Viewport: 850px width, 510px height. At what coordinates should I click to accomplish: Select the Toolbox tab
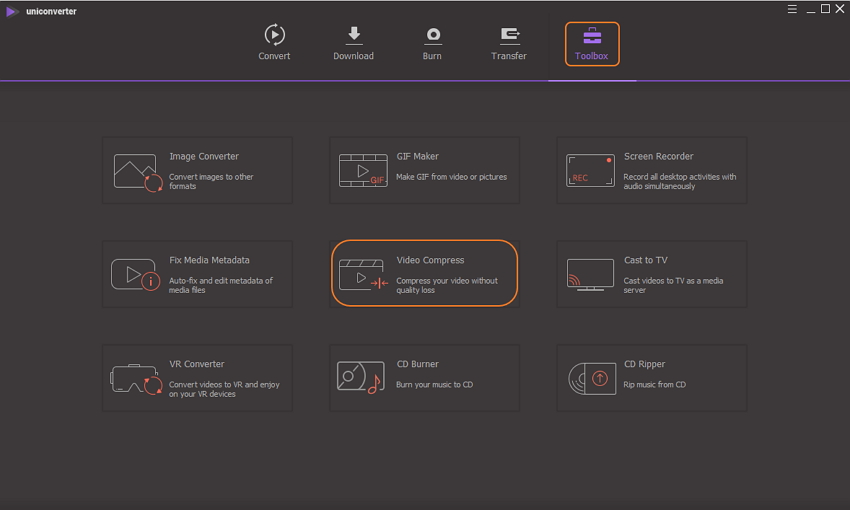click(x=592, y=44)
